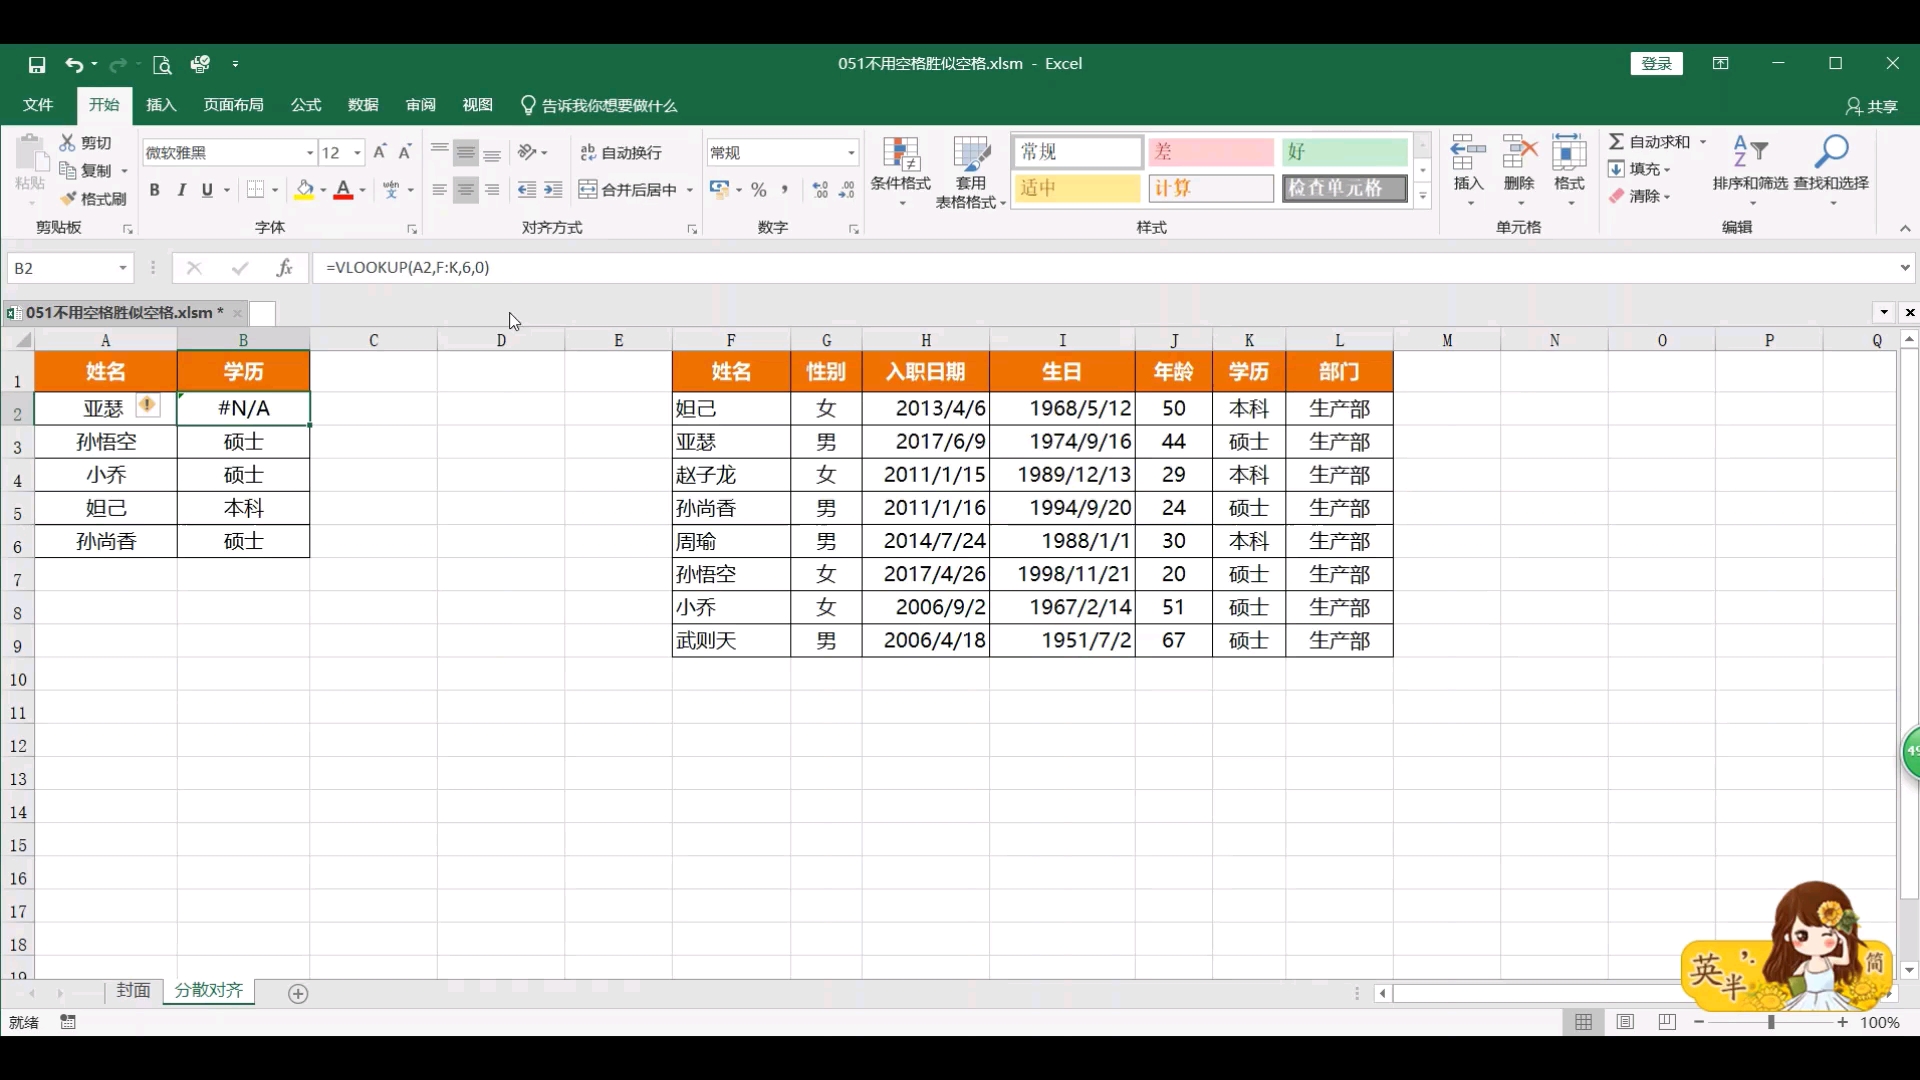Viewport: 1920px width, 1080px height.
Task: Toggle Italic formatting
Action: [x=181, y=190]
